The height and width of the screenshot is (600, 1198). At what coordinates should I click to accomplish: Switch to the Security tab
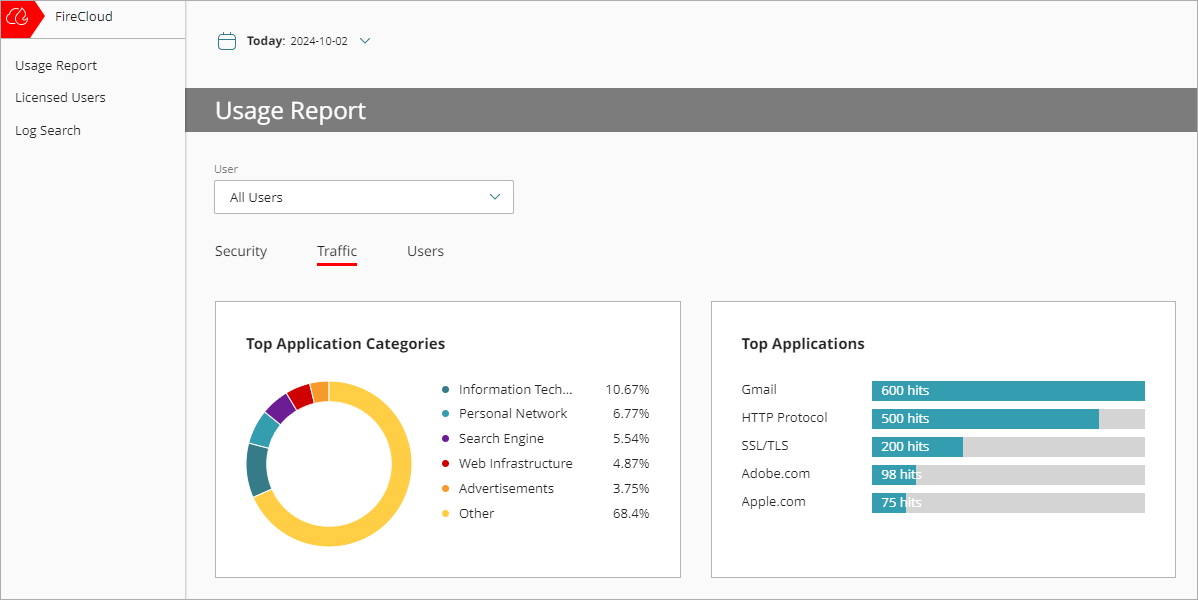pos(241,252)
